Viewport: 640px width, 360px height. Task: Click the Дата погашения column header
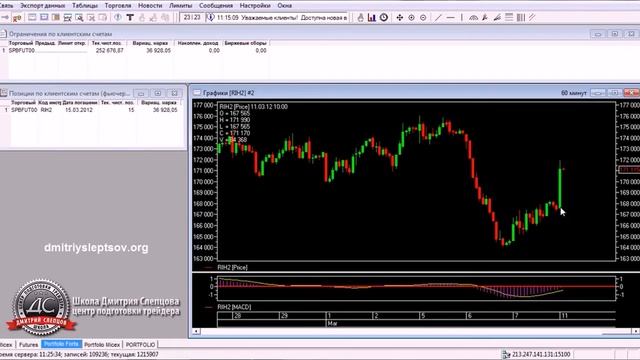pyautogui.click(x=80, y=103)
